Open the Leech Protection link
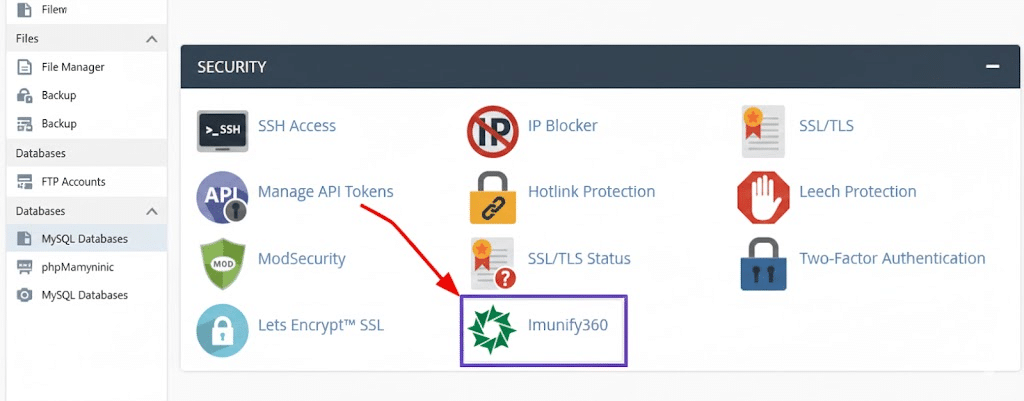The height and width of the screenshot is (401, 1024). coord(857,191)
